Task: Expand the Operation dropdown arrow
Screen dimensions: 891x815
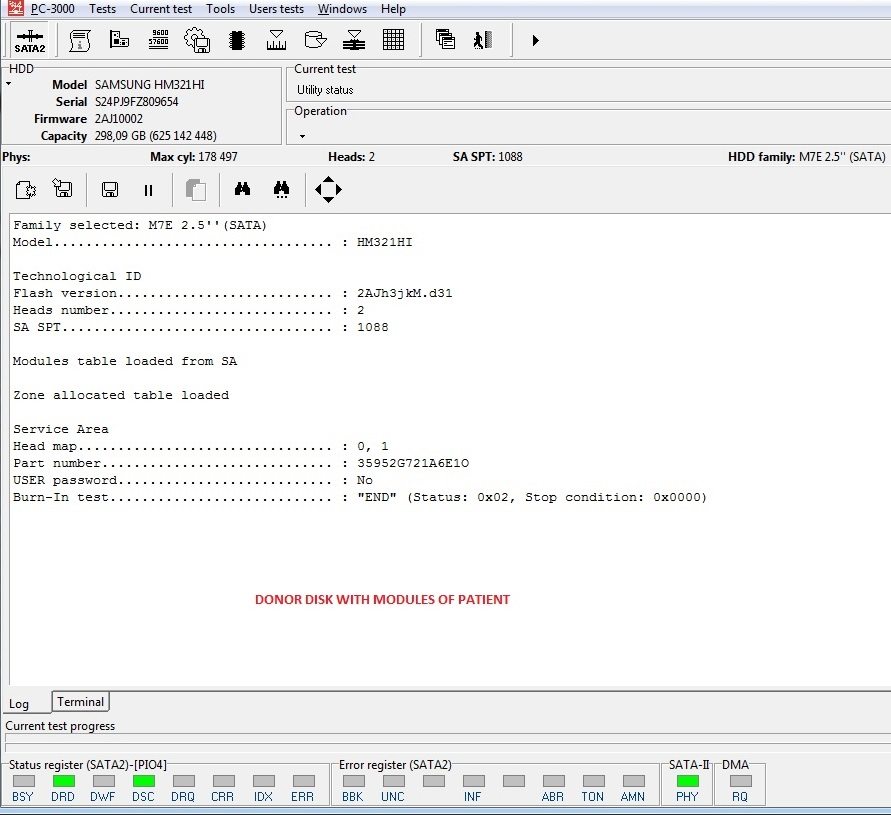Action: click(x=302, y=136)
